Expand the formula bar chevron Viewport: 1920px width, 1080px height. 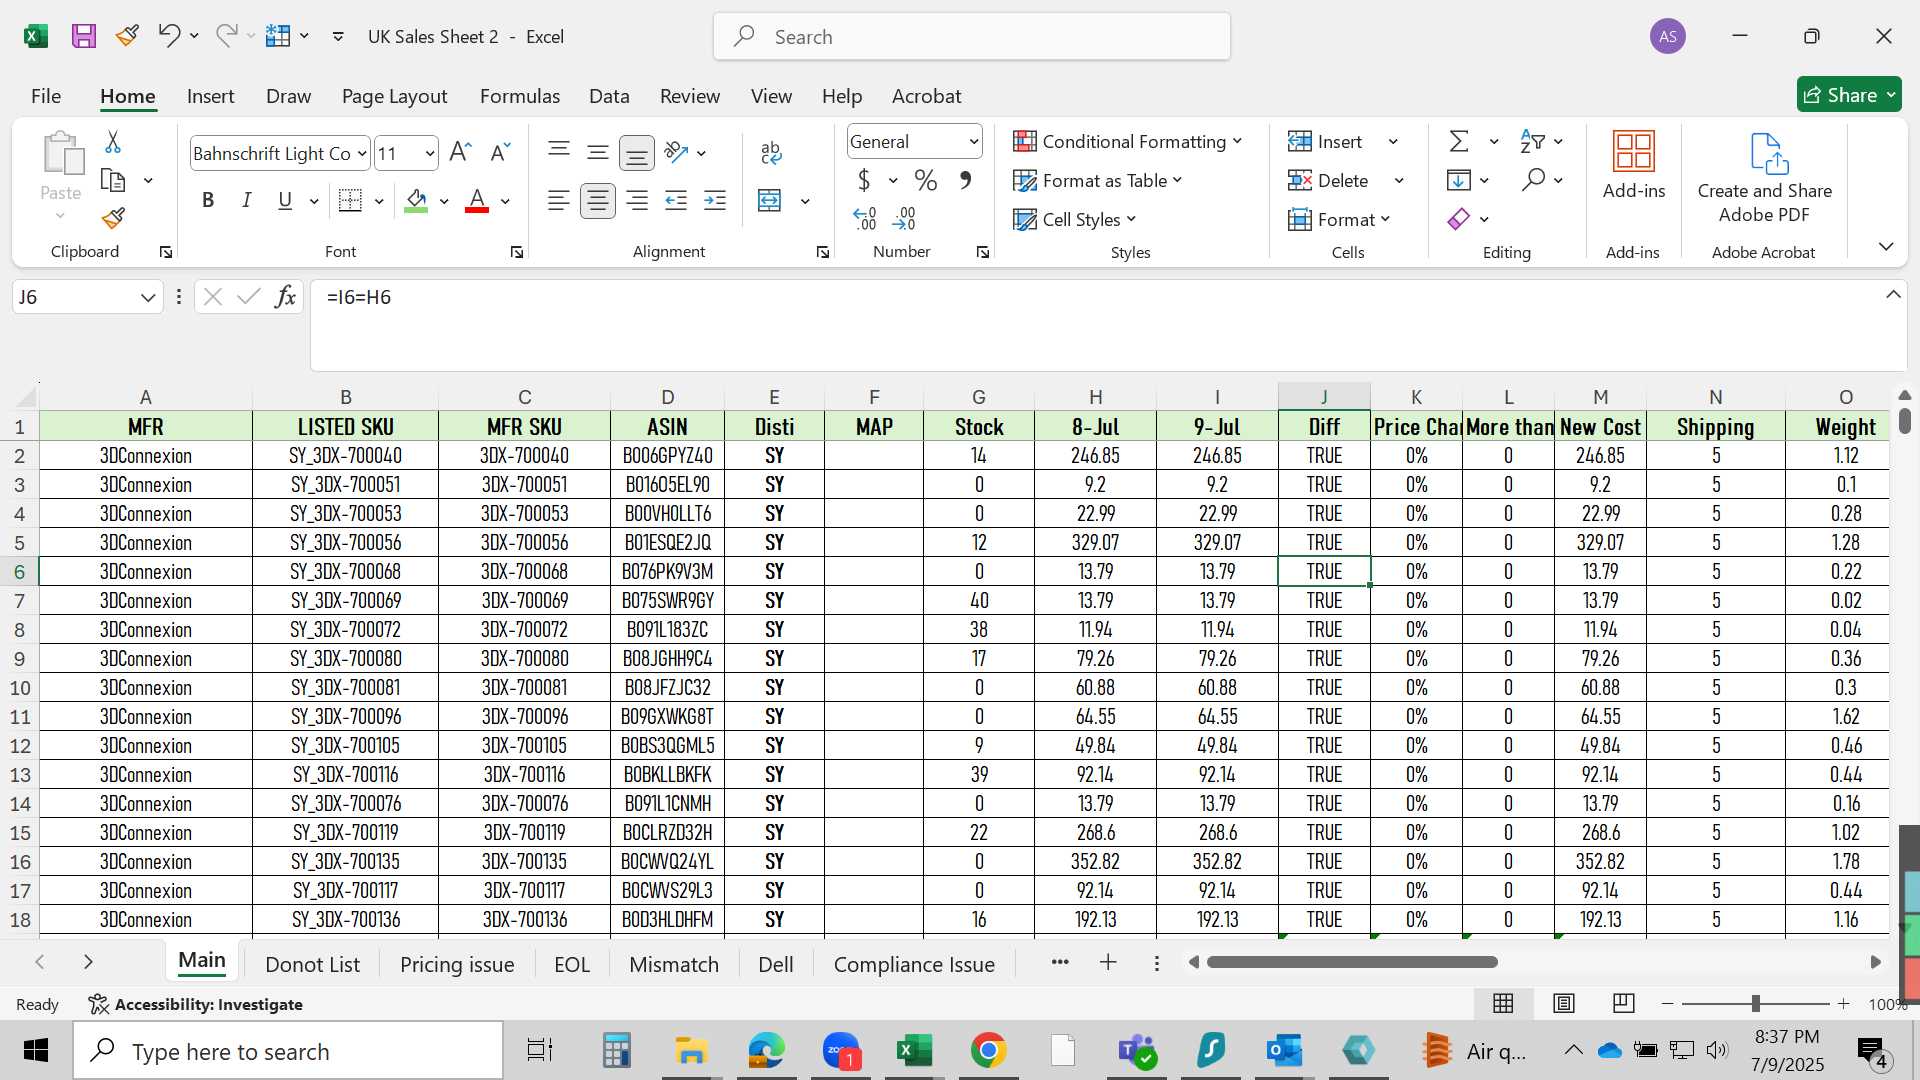[x=1893, y=294]
